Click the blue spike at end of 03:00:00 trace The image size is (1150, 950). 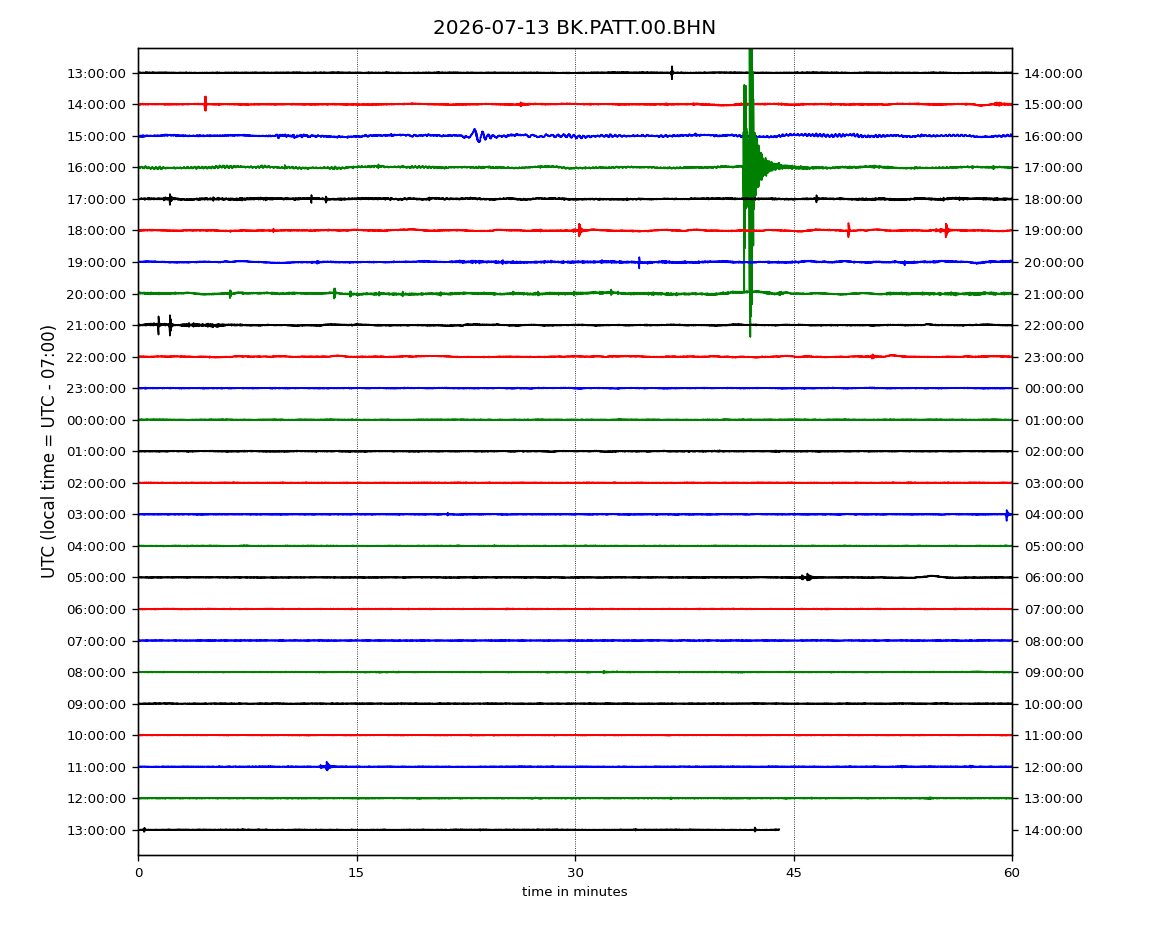coord(1008,515)
